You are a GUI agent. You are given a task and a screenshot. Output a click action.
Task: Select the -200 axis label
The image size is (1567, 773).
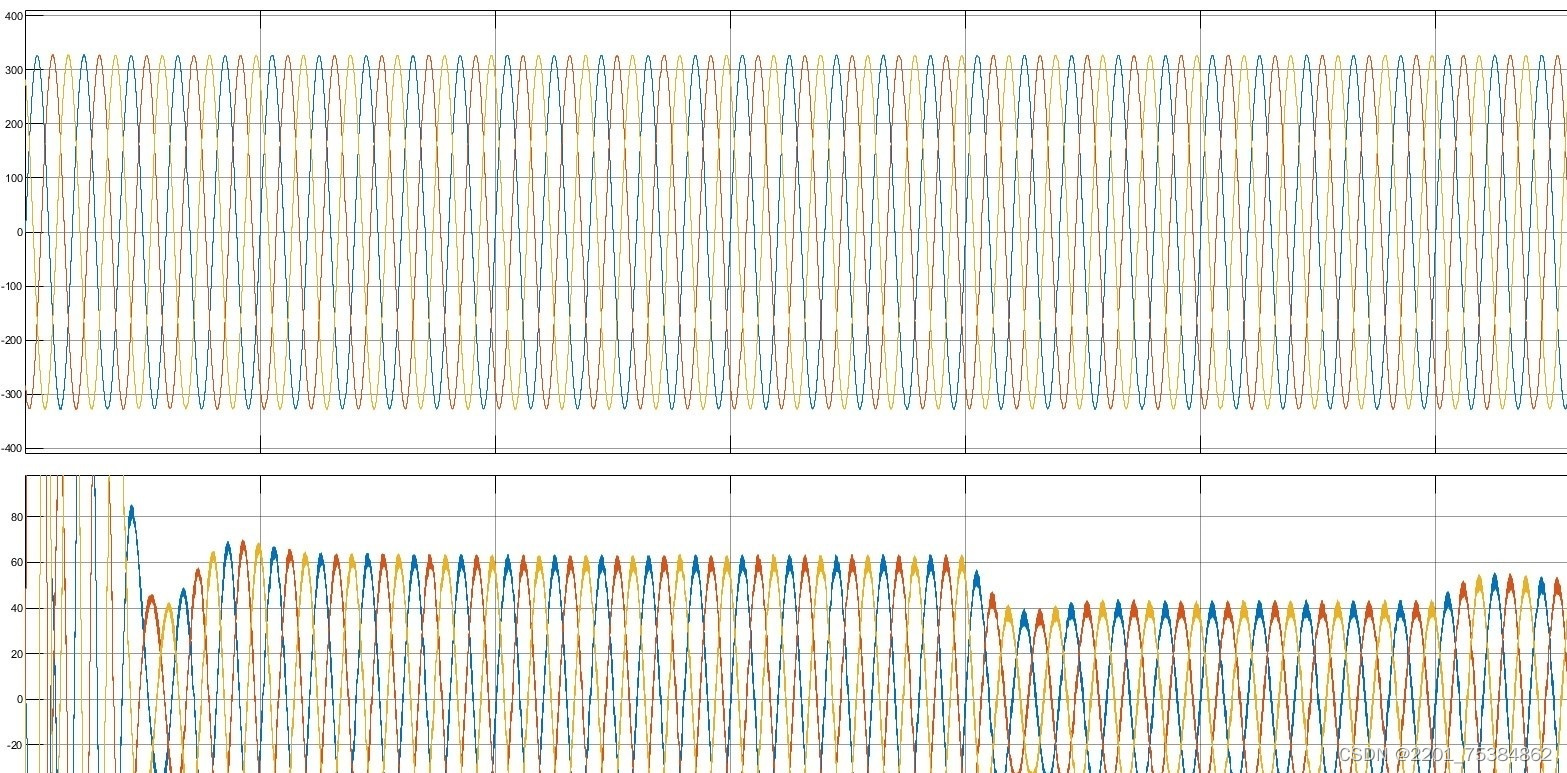click(10, 340)
